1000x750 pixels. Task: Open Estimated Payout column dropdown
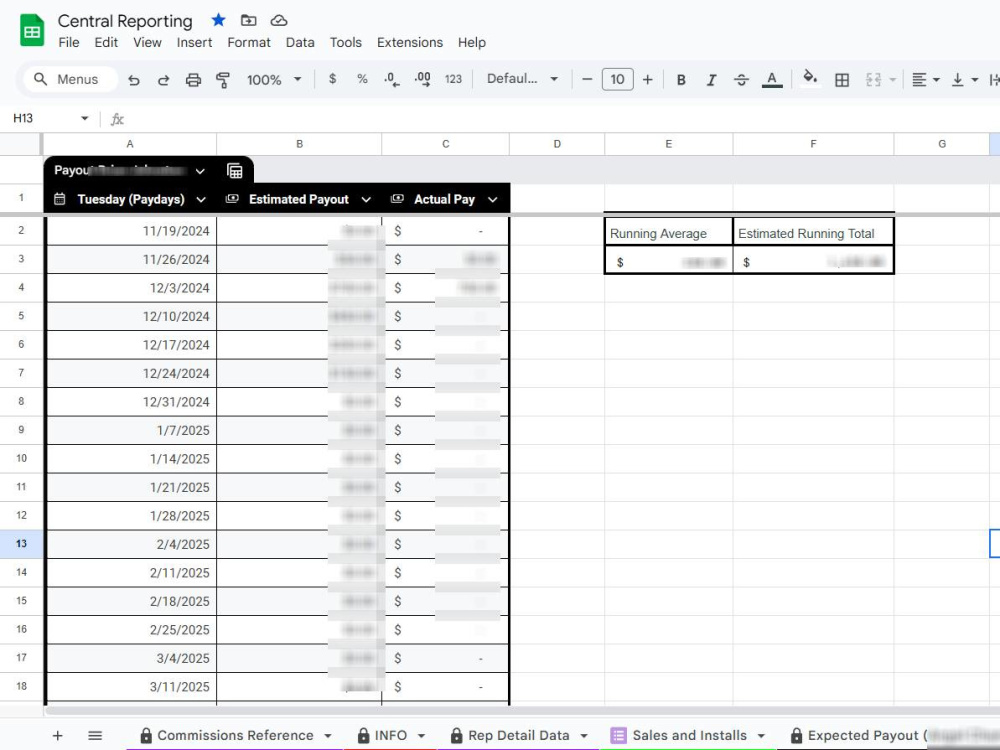pos(366,200)
